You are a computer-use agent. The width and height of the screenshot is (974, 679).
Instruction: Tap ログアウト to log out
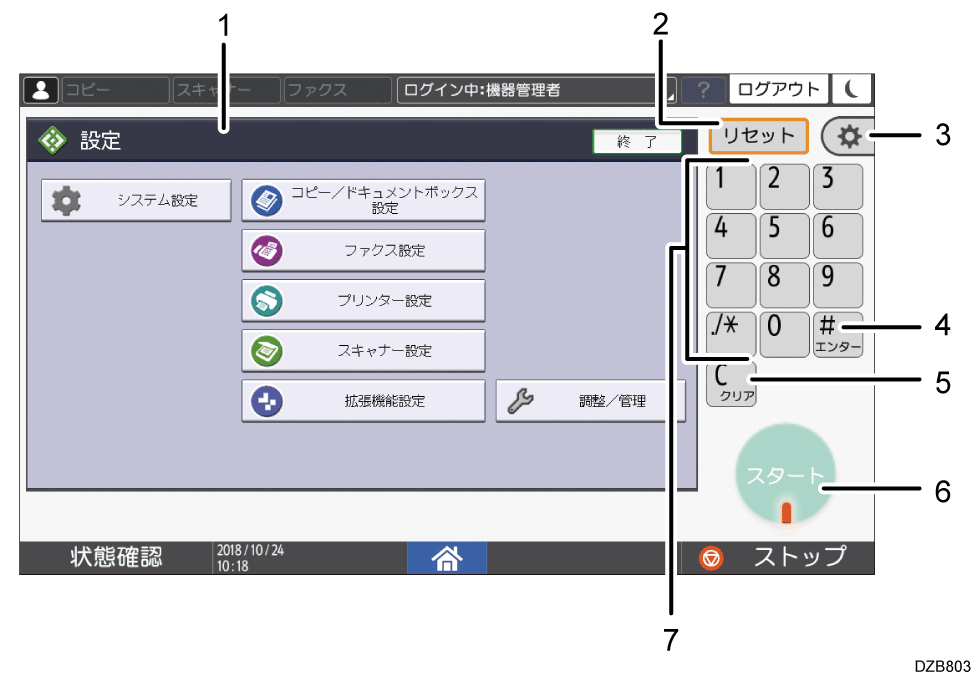(779, 89)
